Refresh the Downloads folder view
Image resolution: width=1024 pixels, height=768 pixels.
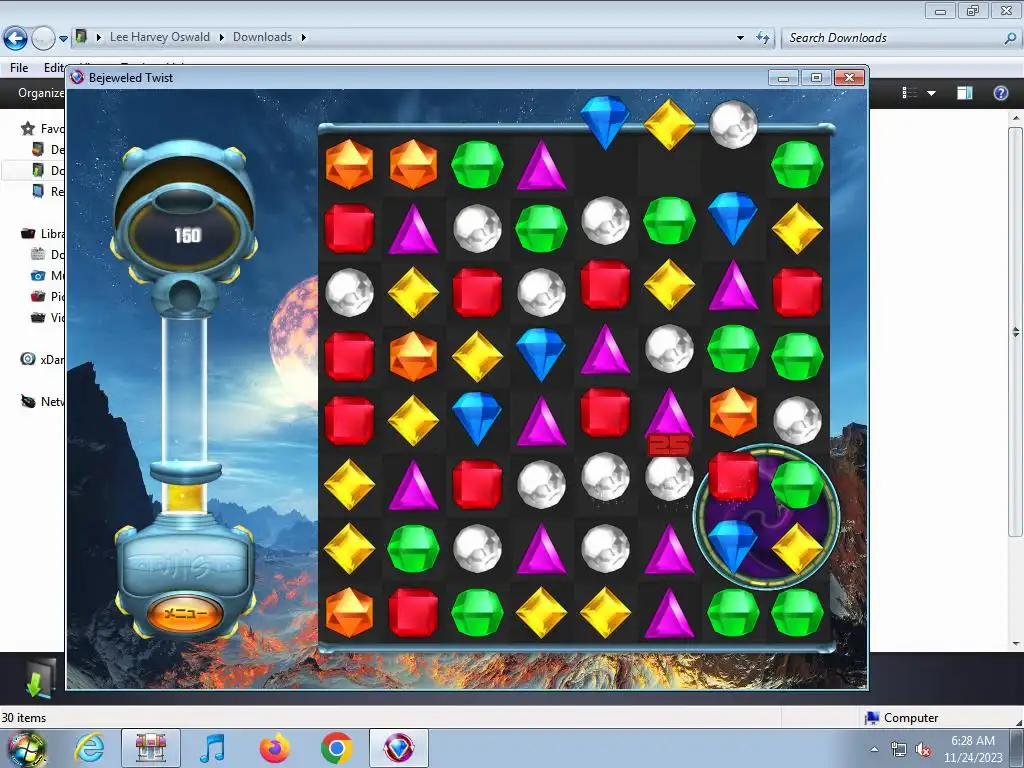pos(763,37)
